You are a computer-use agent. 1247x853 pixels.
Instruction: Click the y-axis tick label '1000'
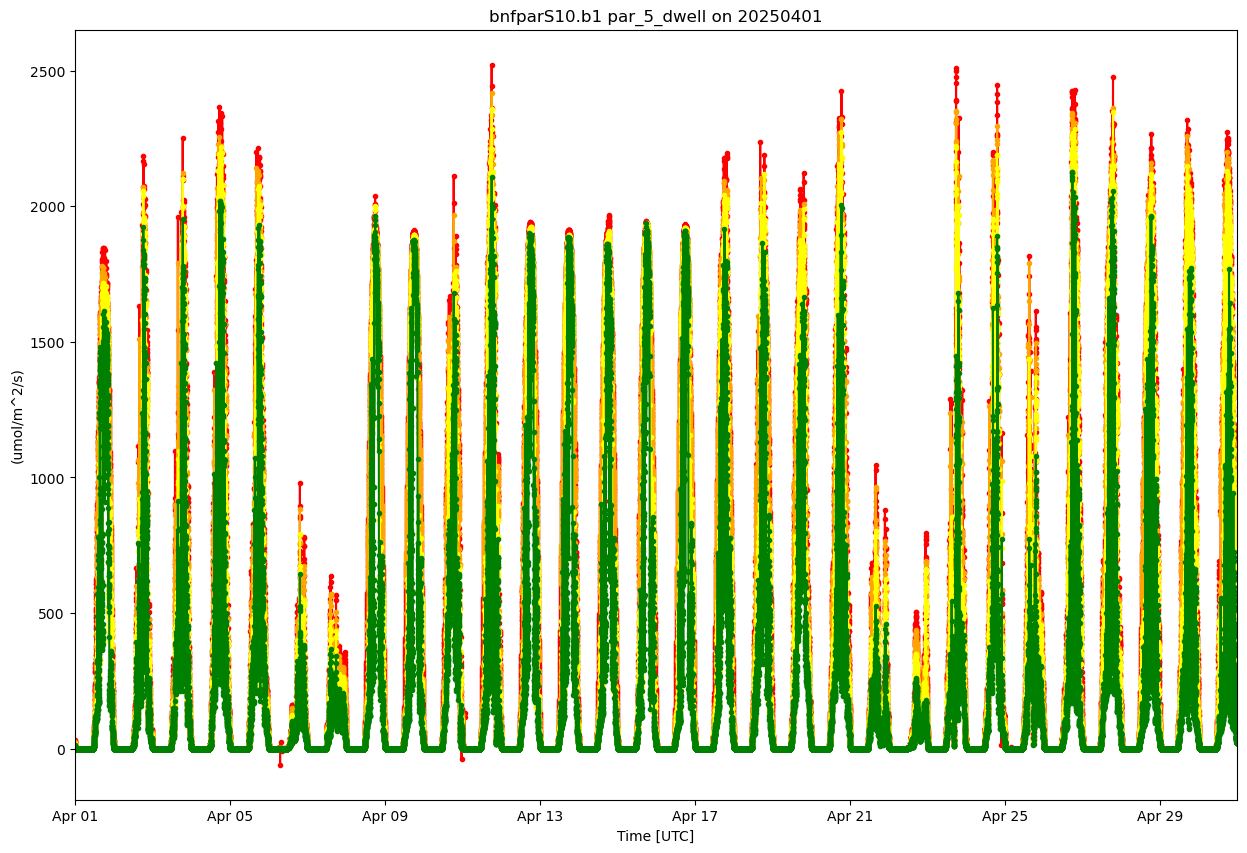click(49, 478)
